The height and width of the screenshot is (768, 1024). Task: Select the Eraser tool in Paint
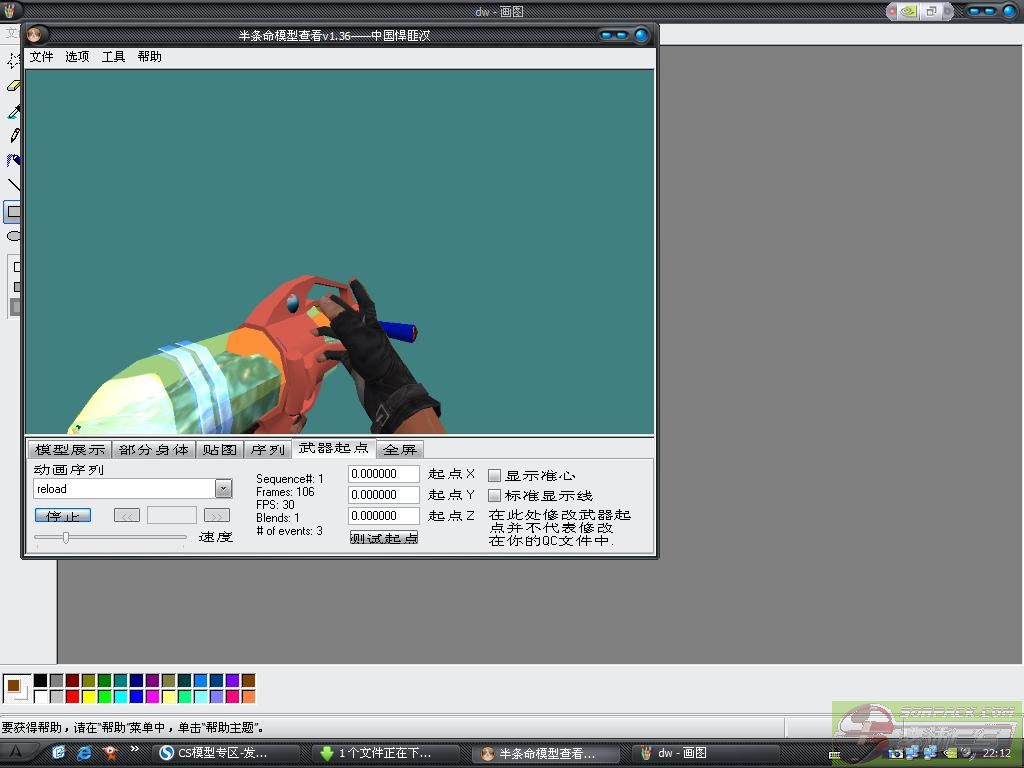pyautogui.click(x=14, y=86)
